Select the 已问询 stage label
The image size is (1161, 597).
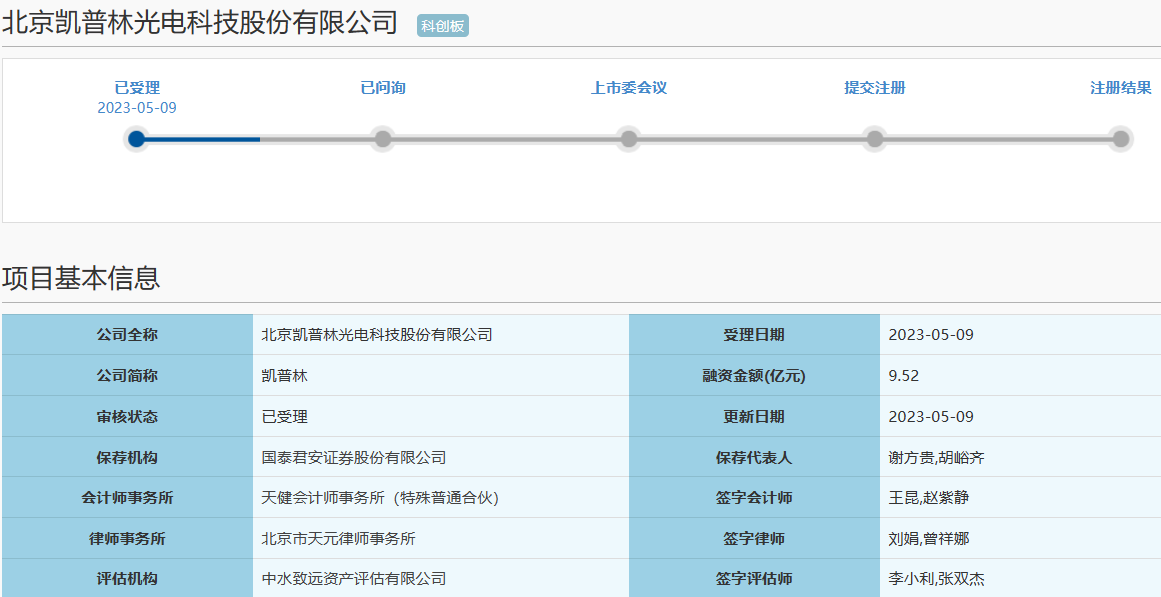[x=382, y=87]
